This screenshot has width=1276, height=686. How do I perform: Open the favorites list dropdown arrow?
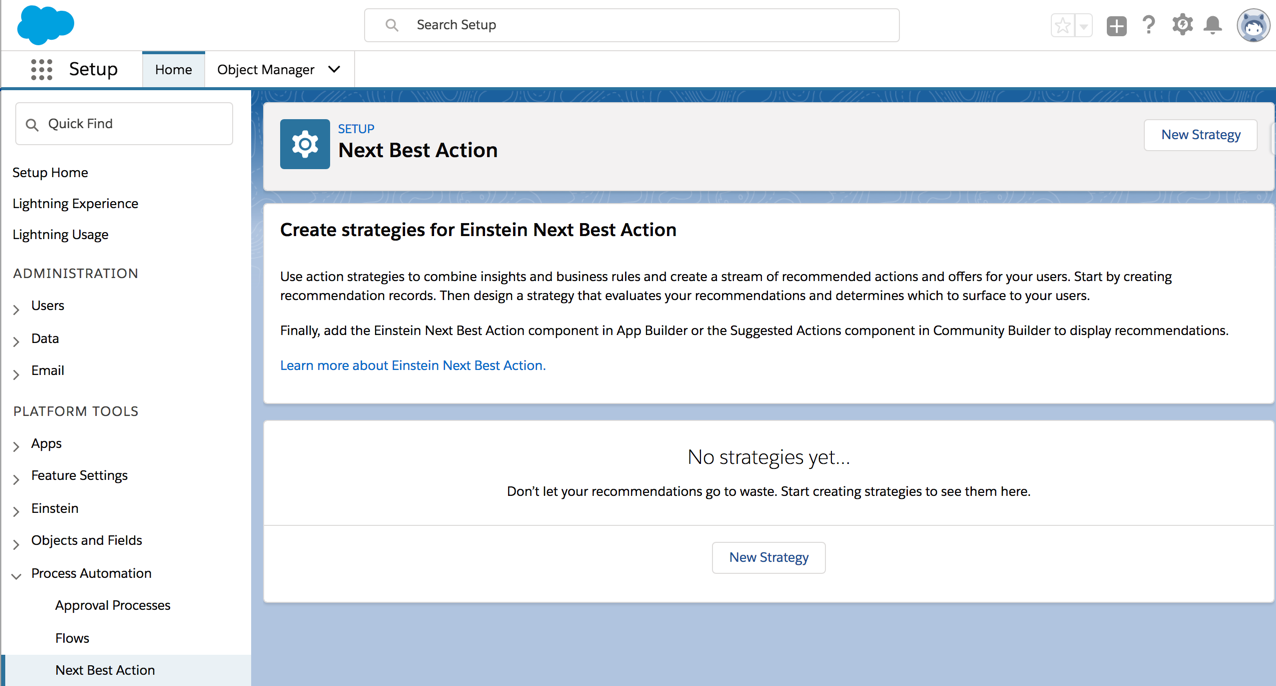click(x=1084, y=27)
